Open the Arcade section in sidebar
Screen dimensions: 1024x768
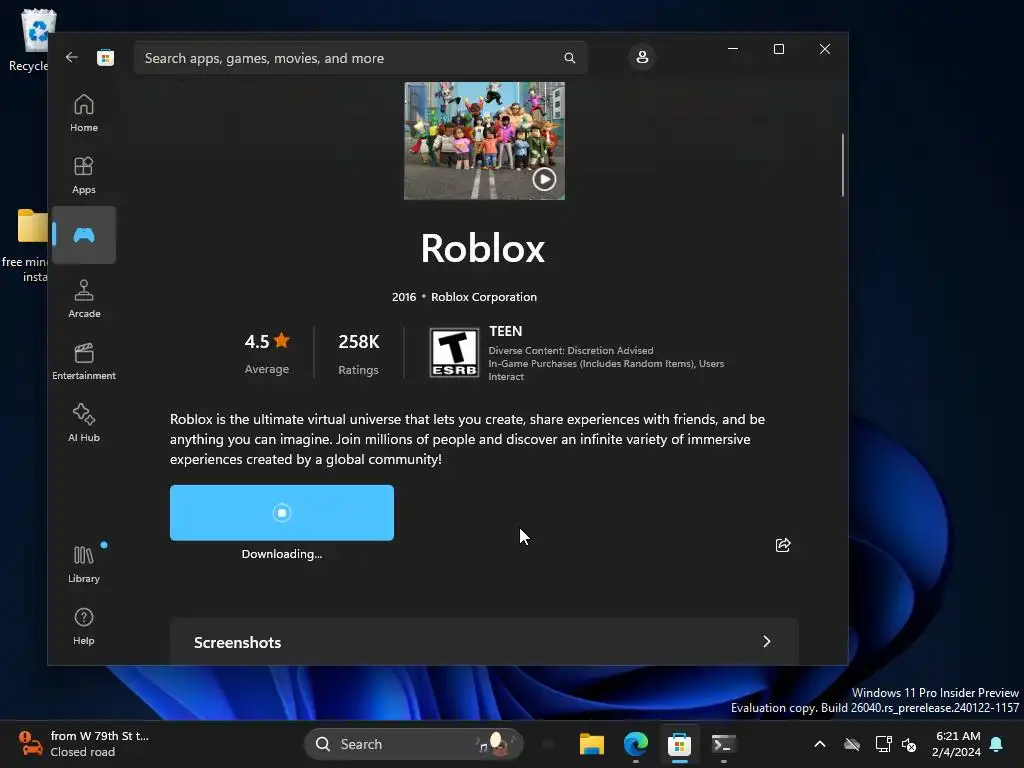click(x=84, y=299)
